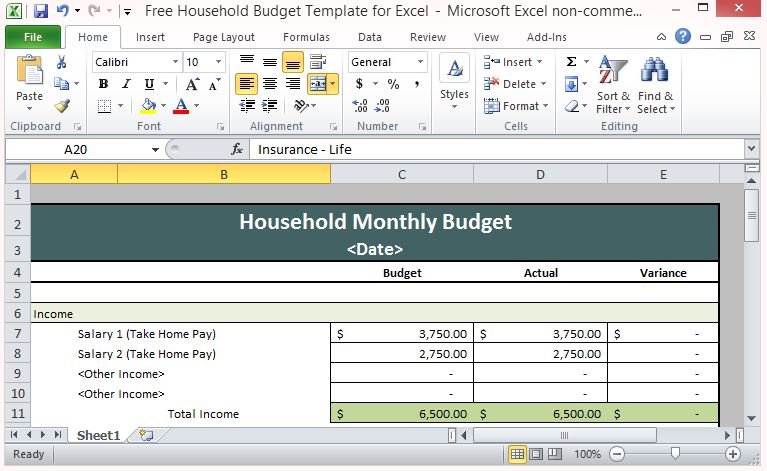Click the green File button
767x471 pixels.
32,37
